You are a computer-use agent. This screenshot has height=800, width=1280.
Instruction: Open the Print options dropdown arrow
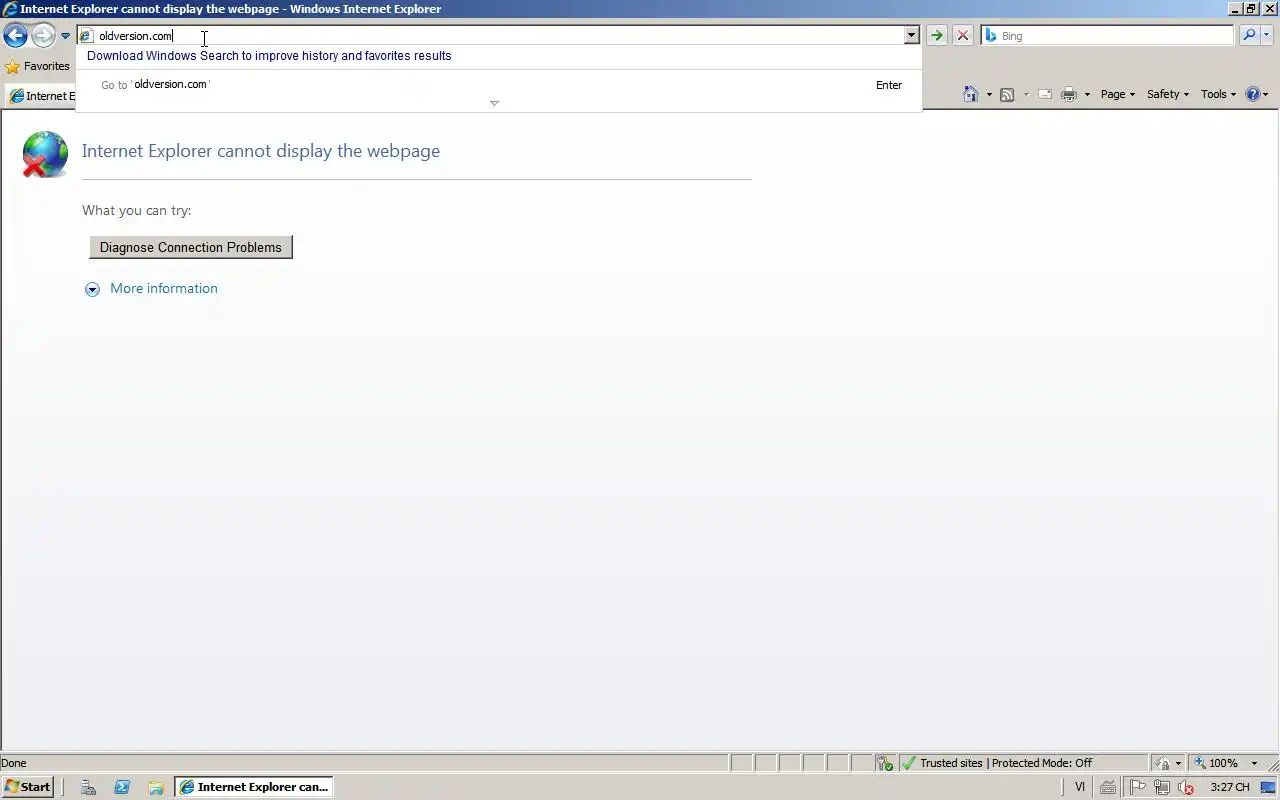1087,95
